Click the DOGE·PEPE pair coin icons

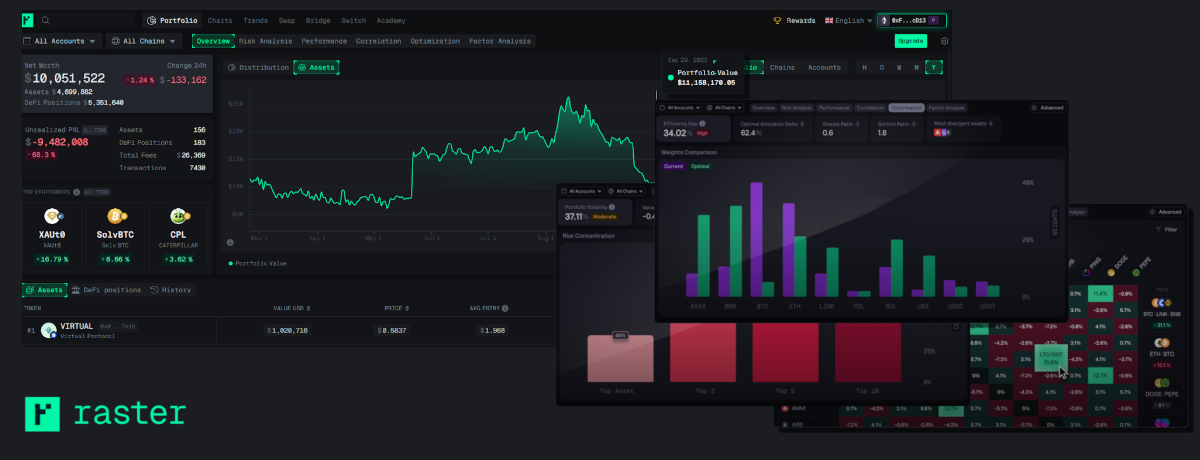(1162, 383)
